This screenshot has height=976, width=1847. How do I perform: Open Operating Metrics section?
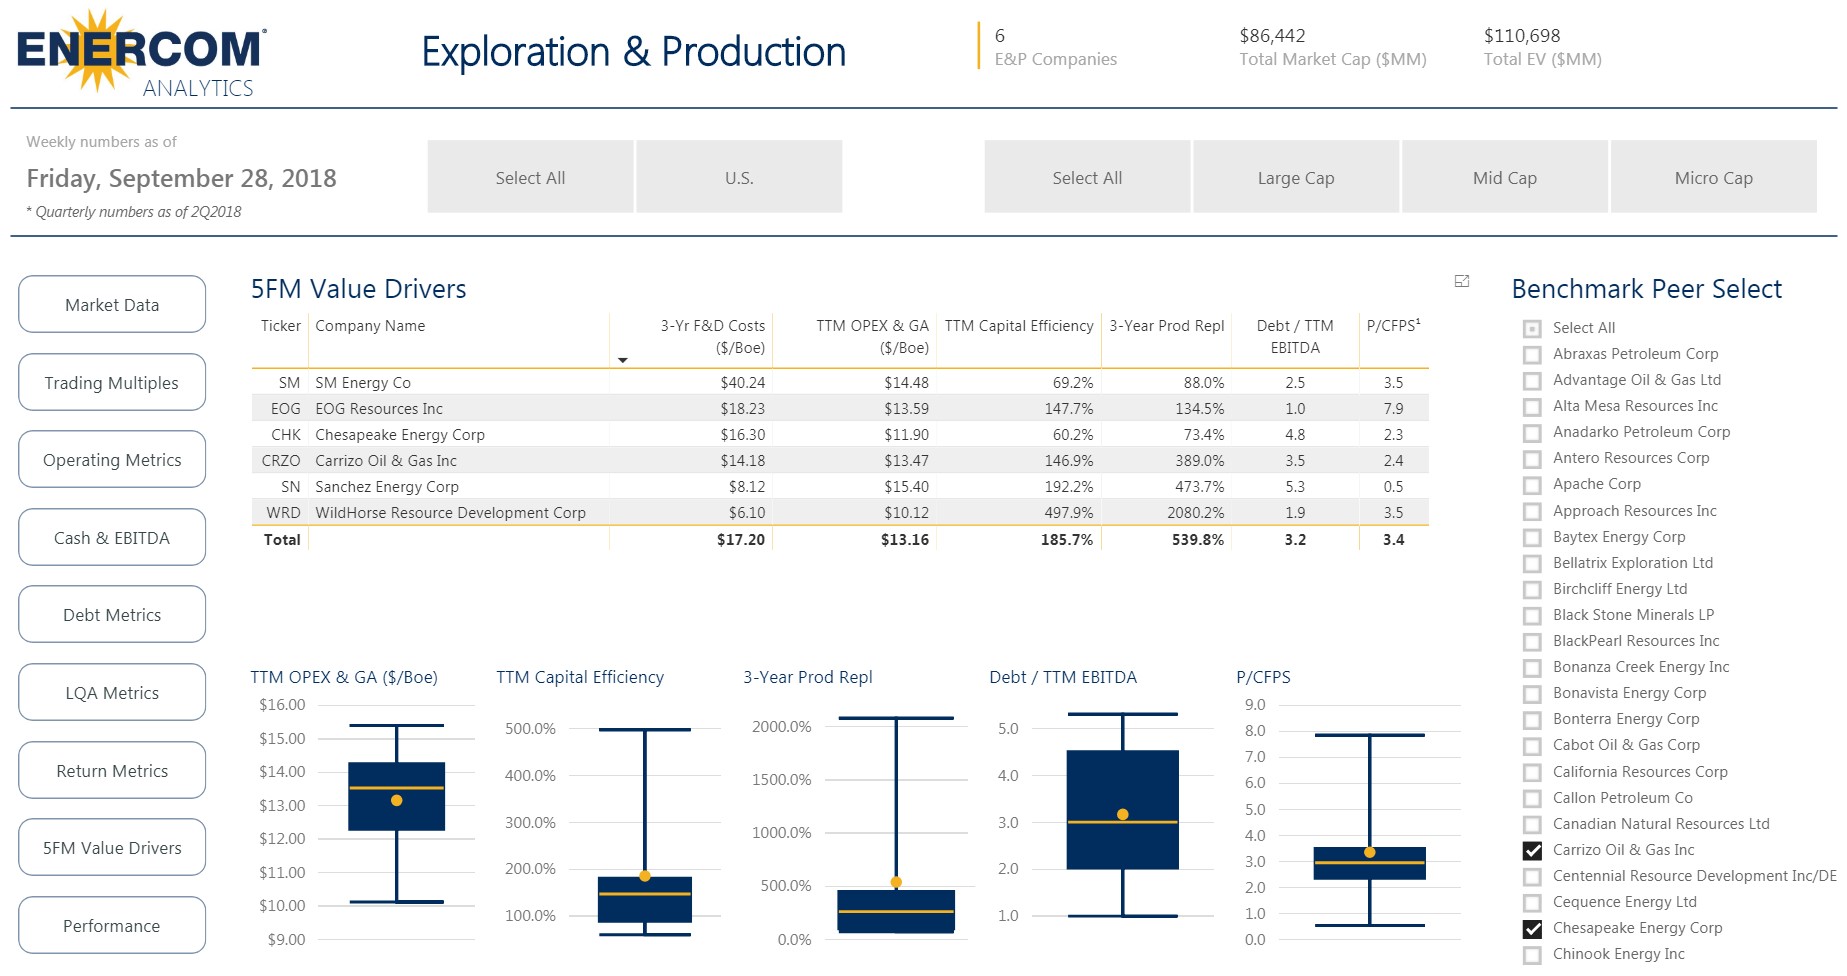point(112,460)
